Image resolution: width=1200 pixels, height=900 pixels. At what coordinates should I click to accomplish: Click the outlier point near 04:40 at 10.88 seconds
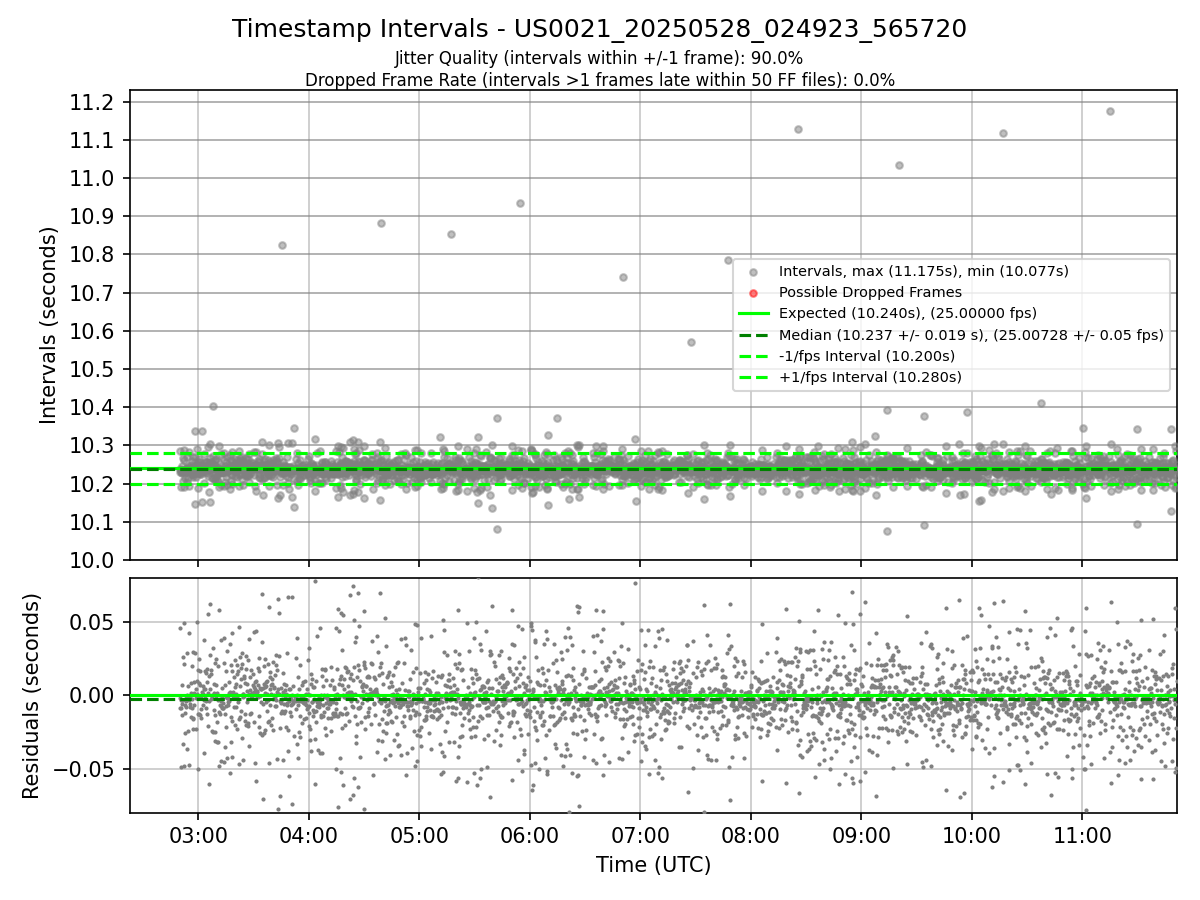381,223
